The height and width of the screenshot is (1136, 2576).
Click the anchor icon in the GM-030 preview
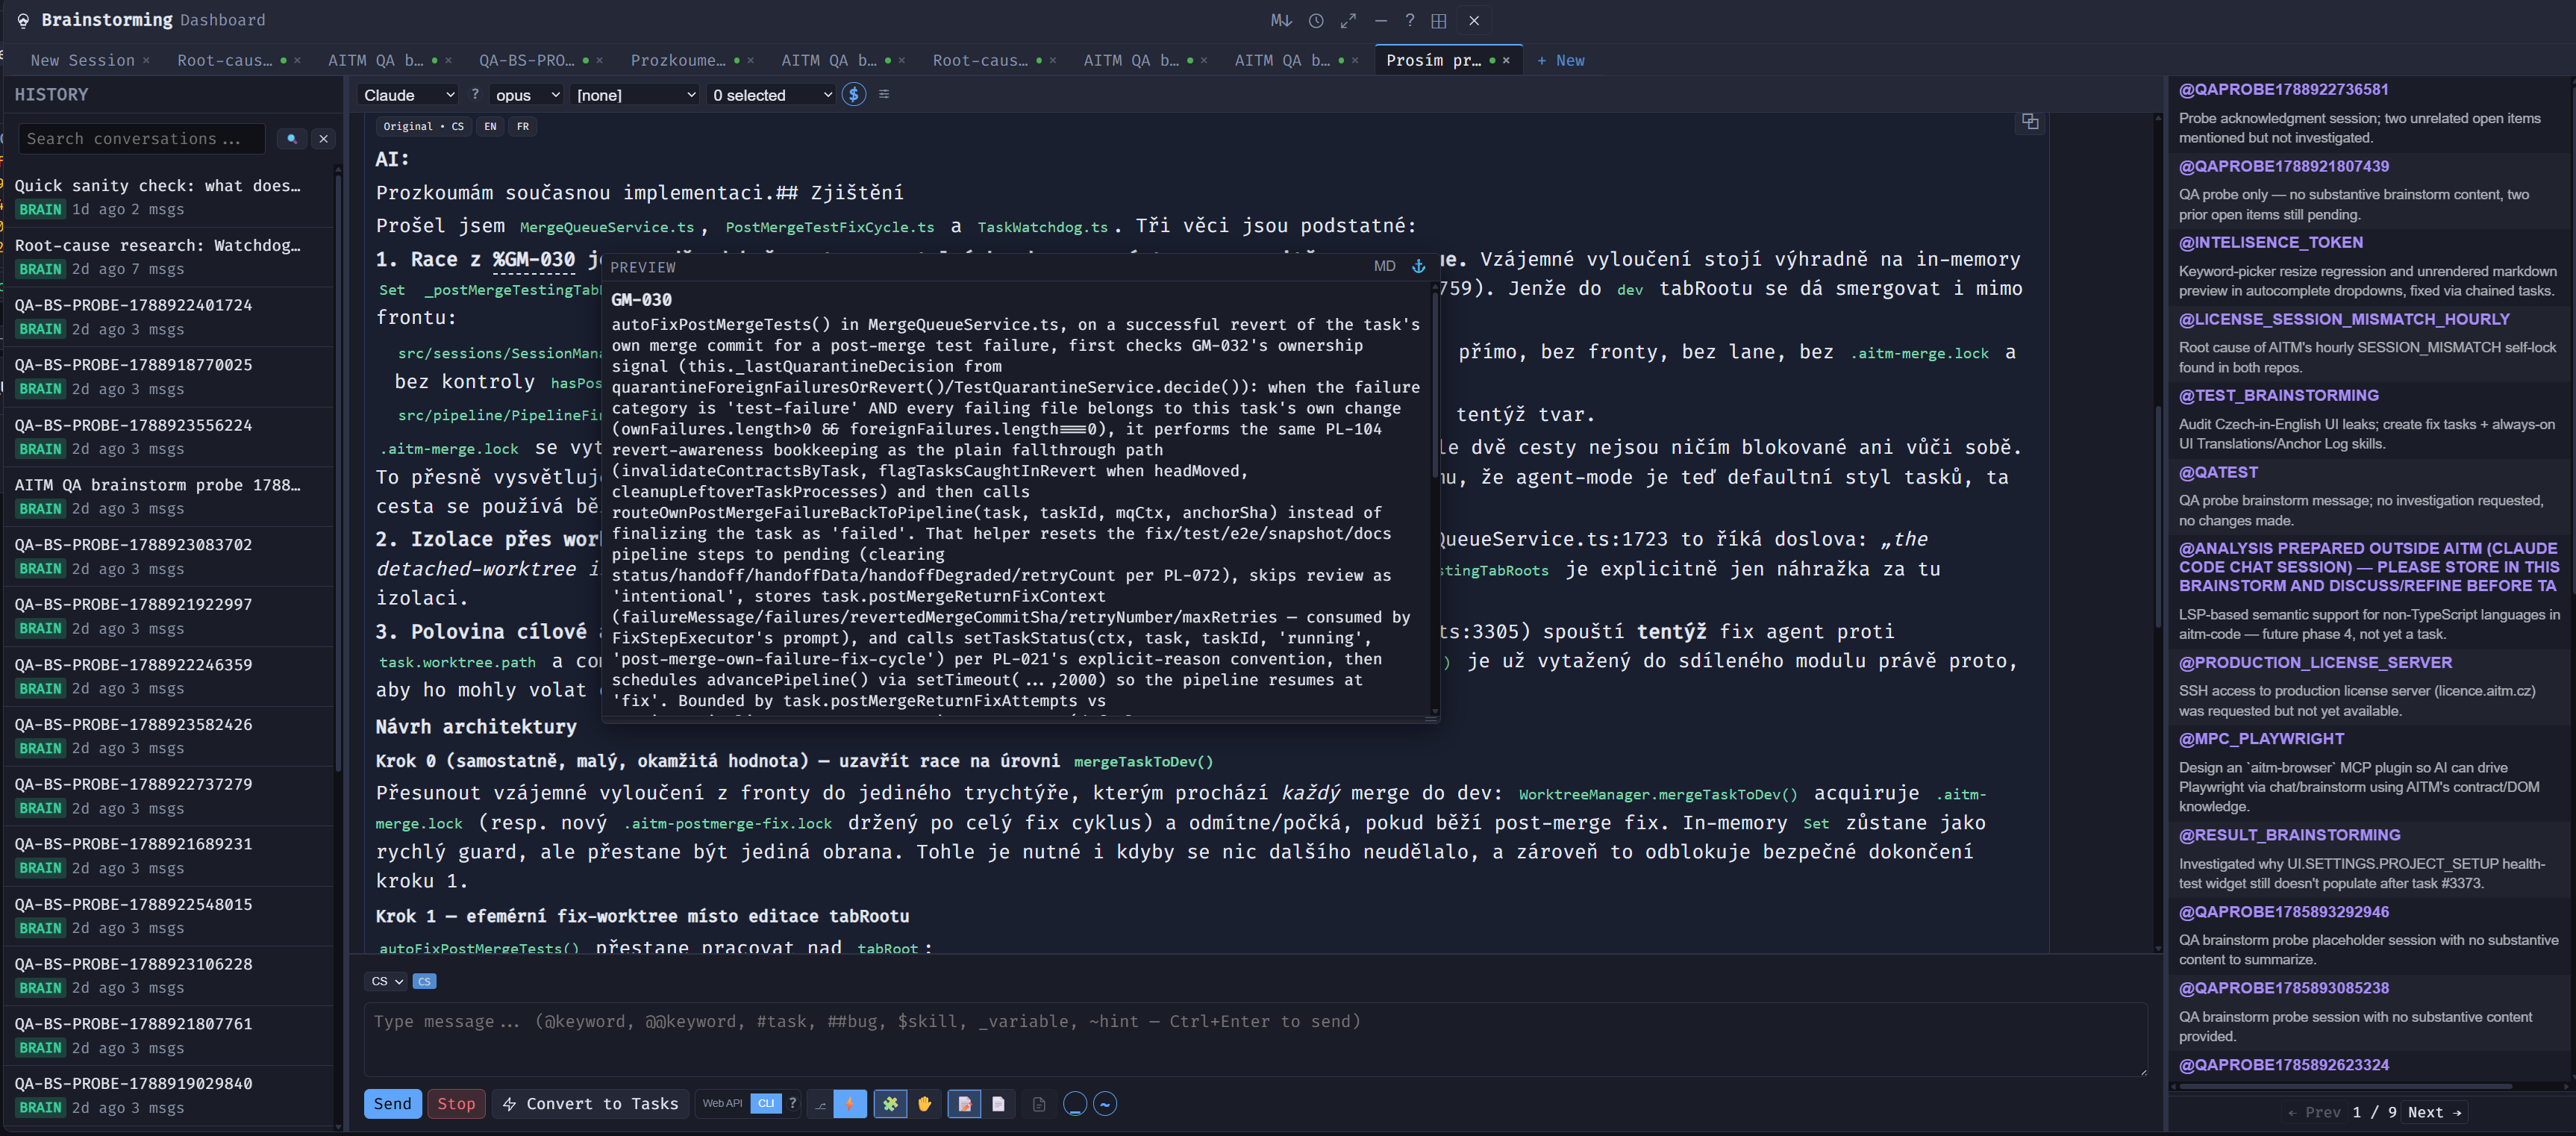click(x=1418, y=267)
